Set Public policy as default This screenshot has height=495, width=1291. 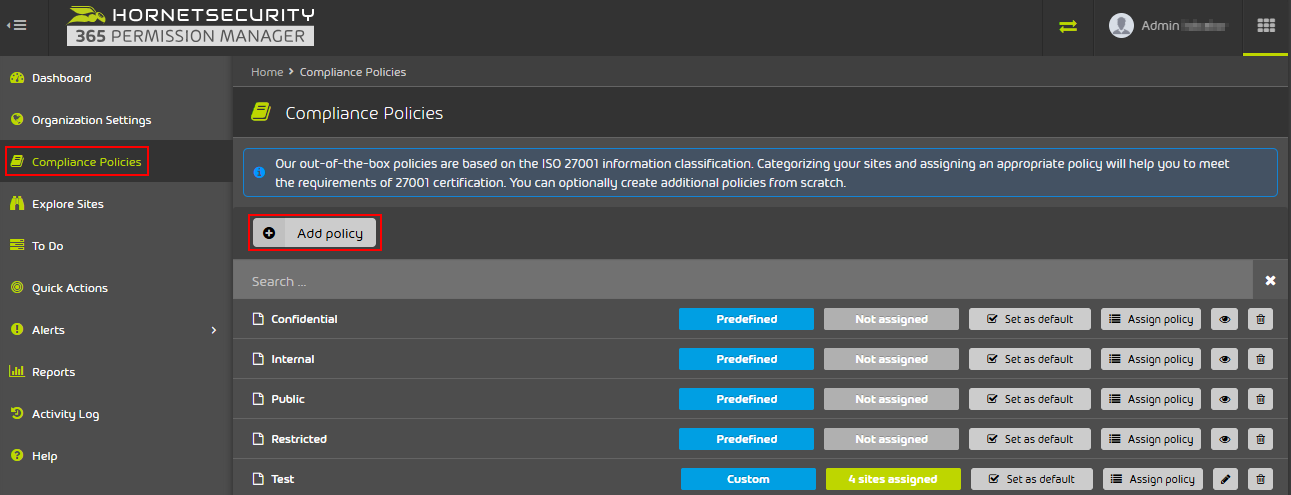tap(1030, 399)
